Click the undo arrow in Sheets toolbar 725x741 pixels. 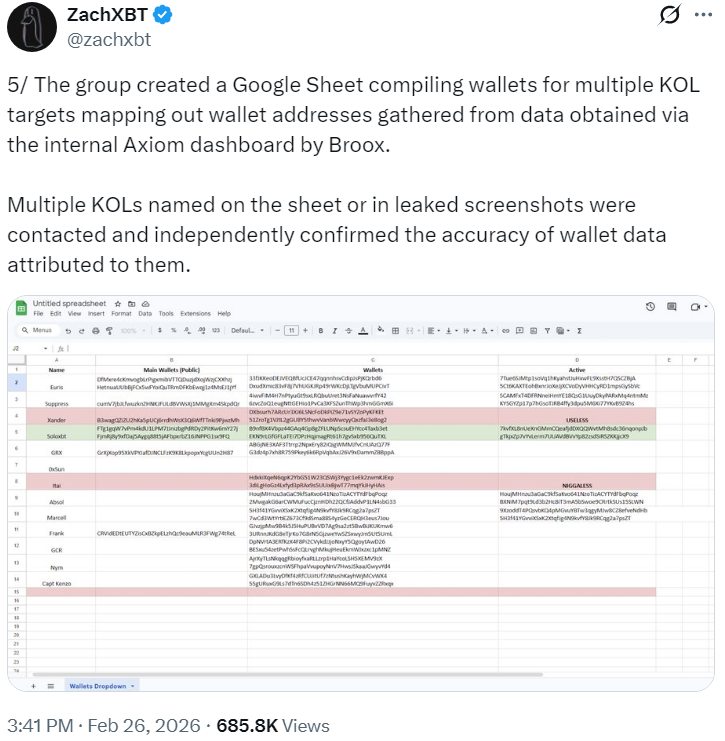click(67, 329)
